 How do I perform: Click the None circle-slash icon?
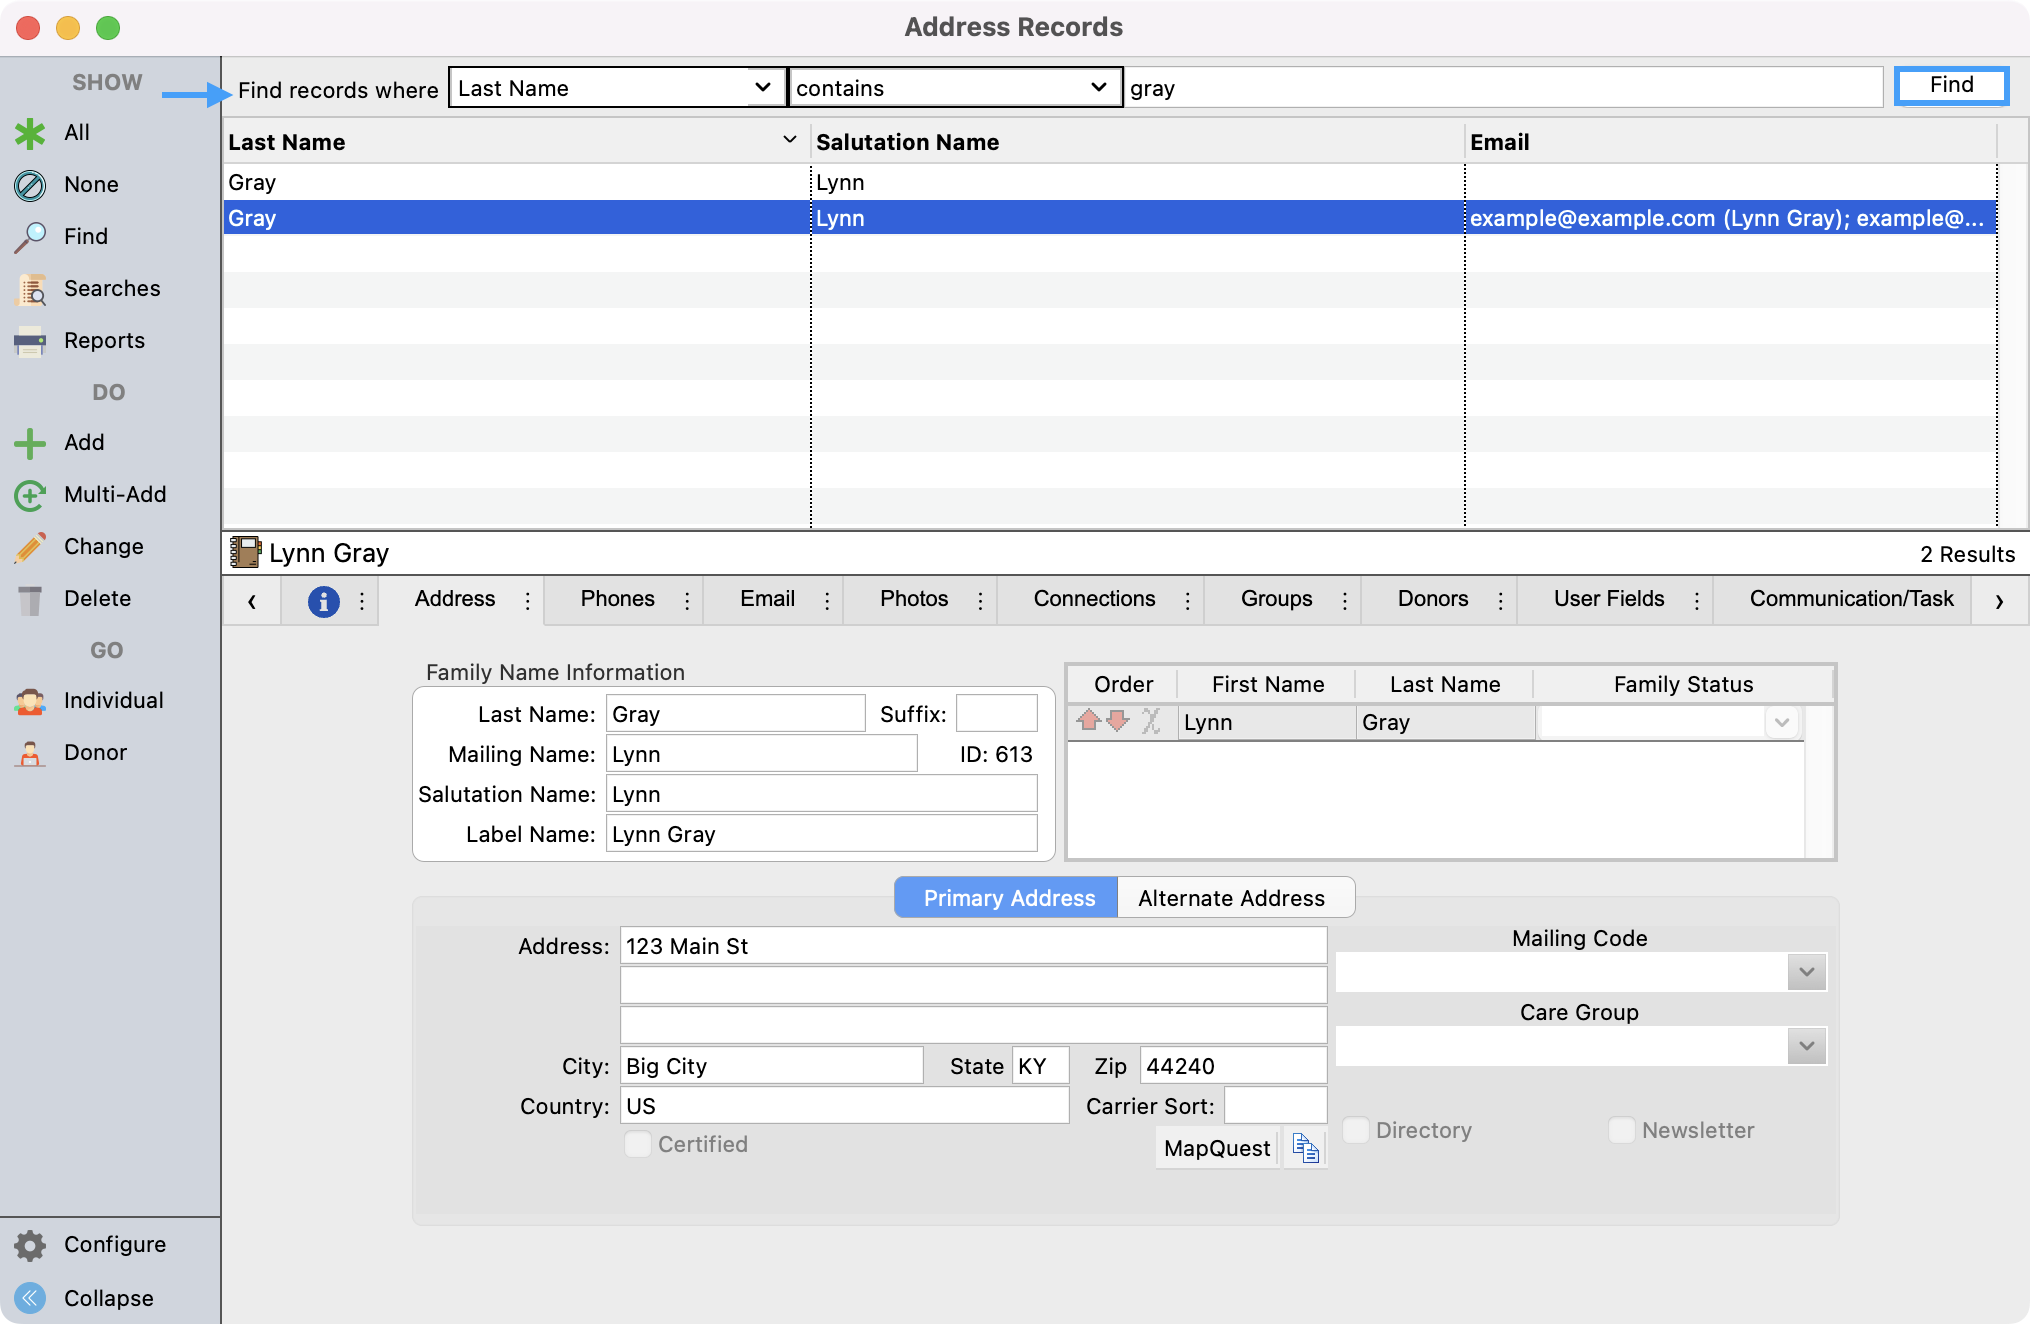pyautogui.click(x=30, y=185)
